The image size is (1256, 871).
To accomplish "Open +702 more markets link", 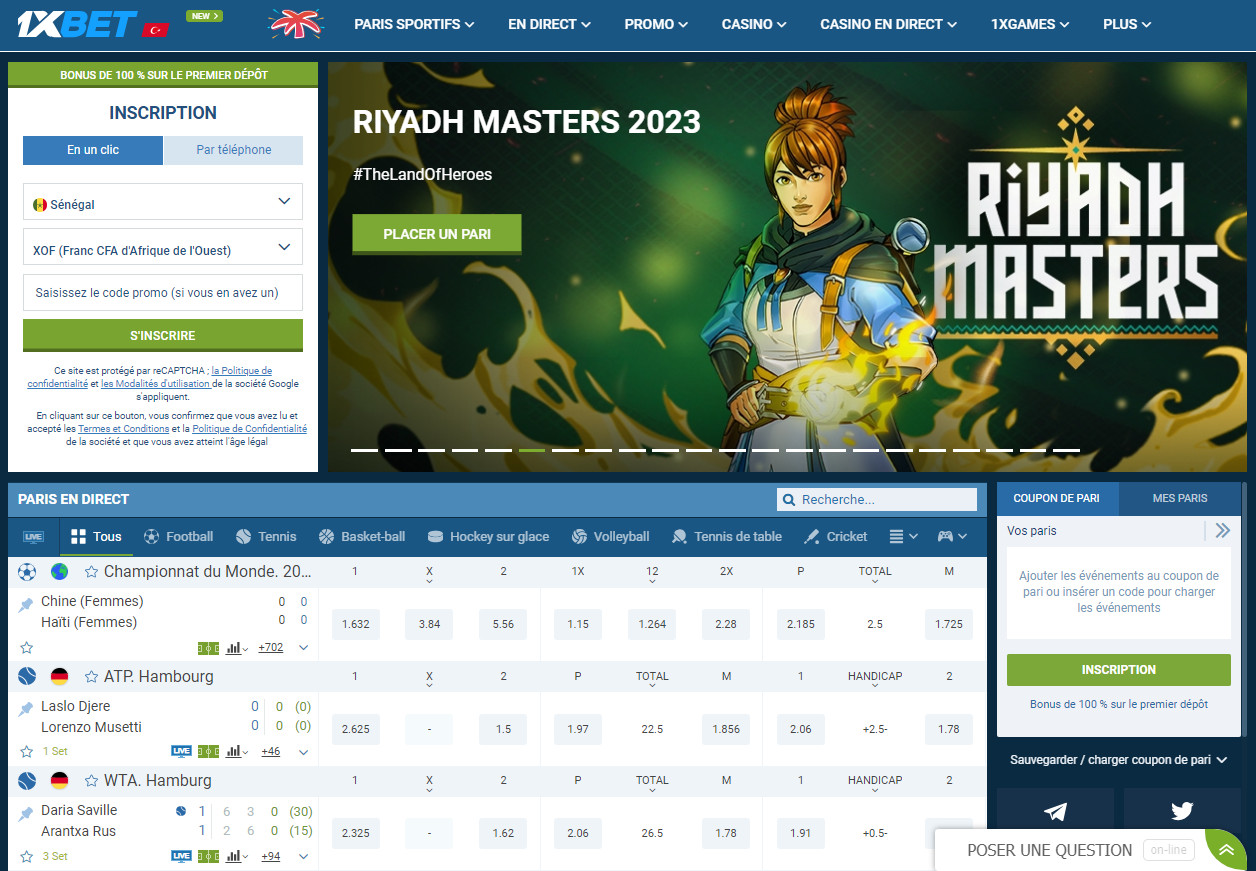I will point(270,648).
